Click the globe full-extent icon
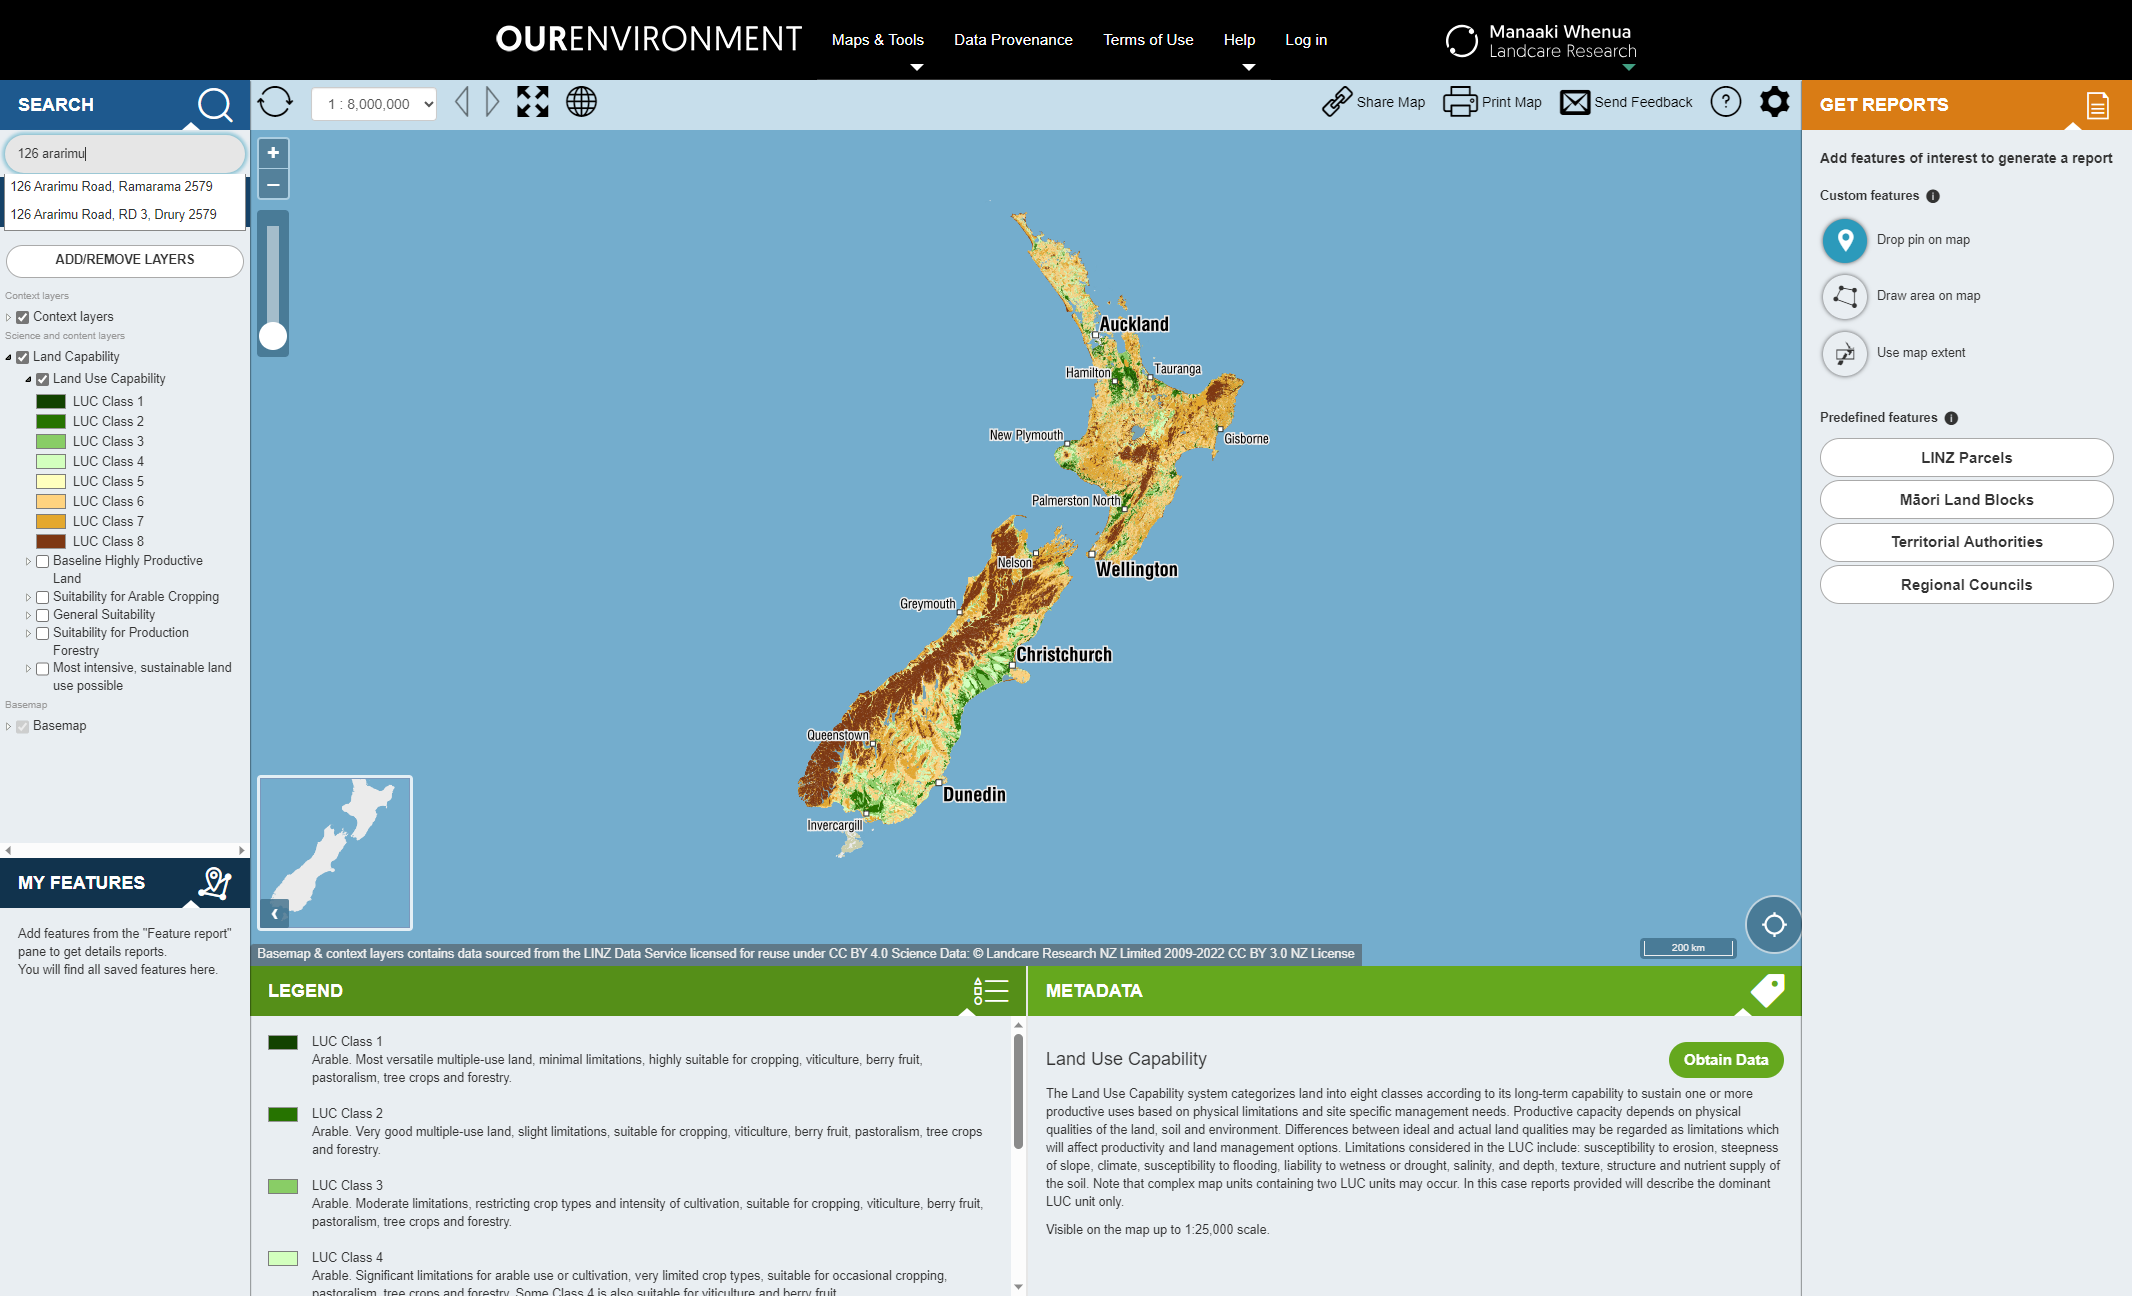 coord(581,102)
